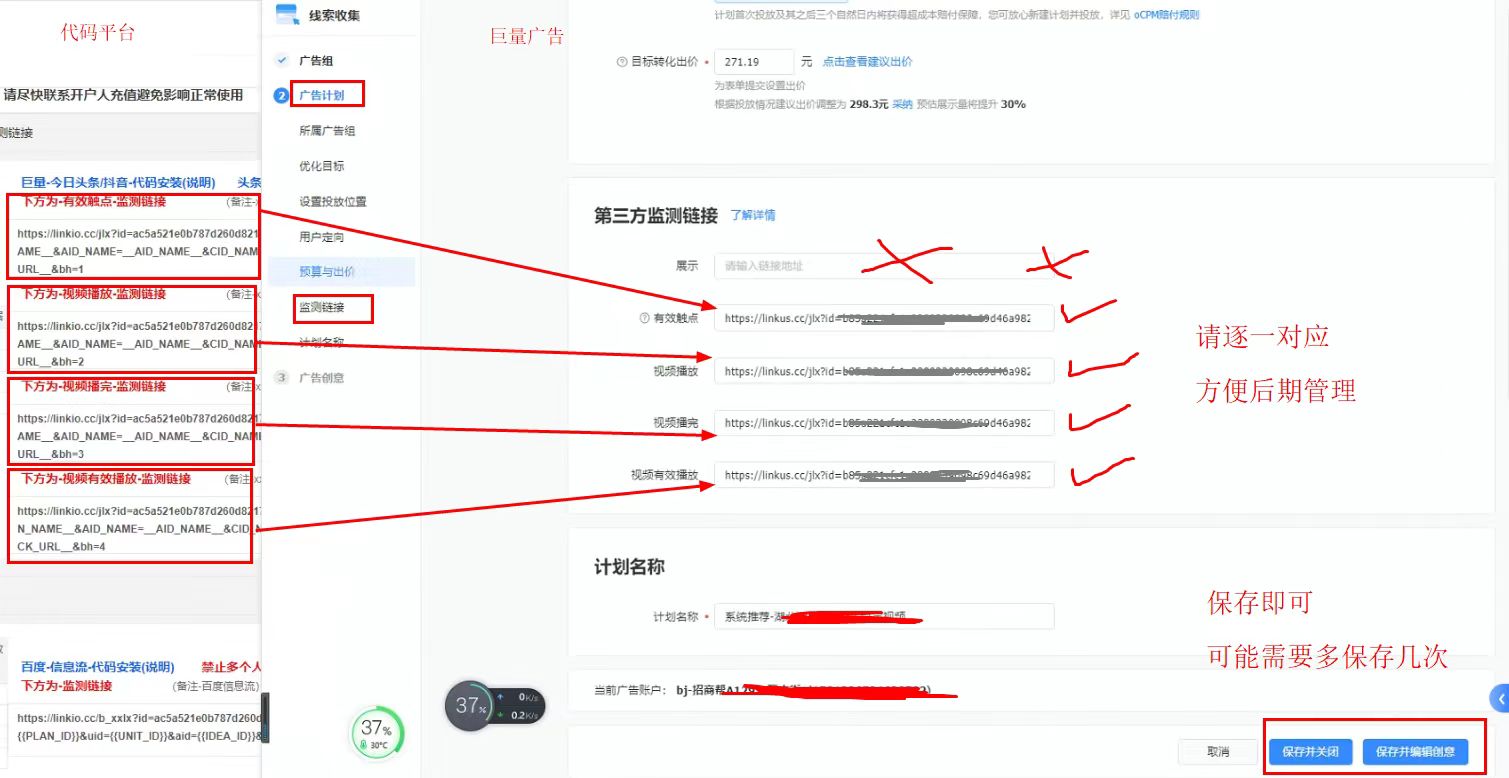Open 点击查看建议出价 link
This screenshot has height=778, width=1509.
867,62
